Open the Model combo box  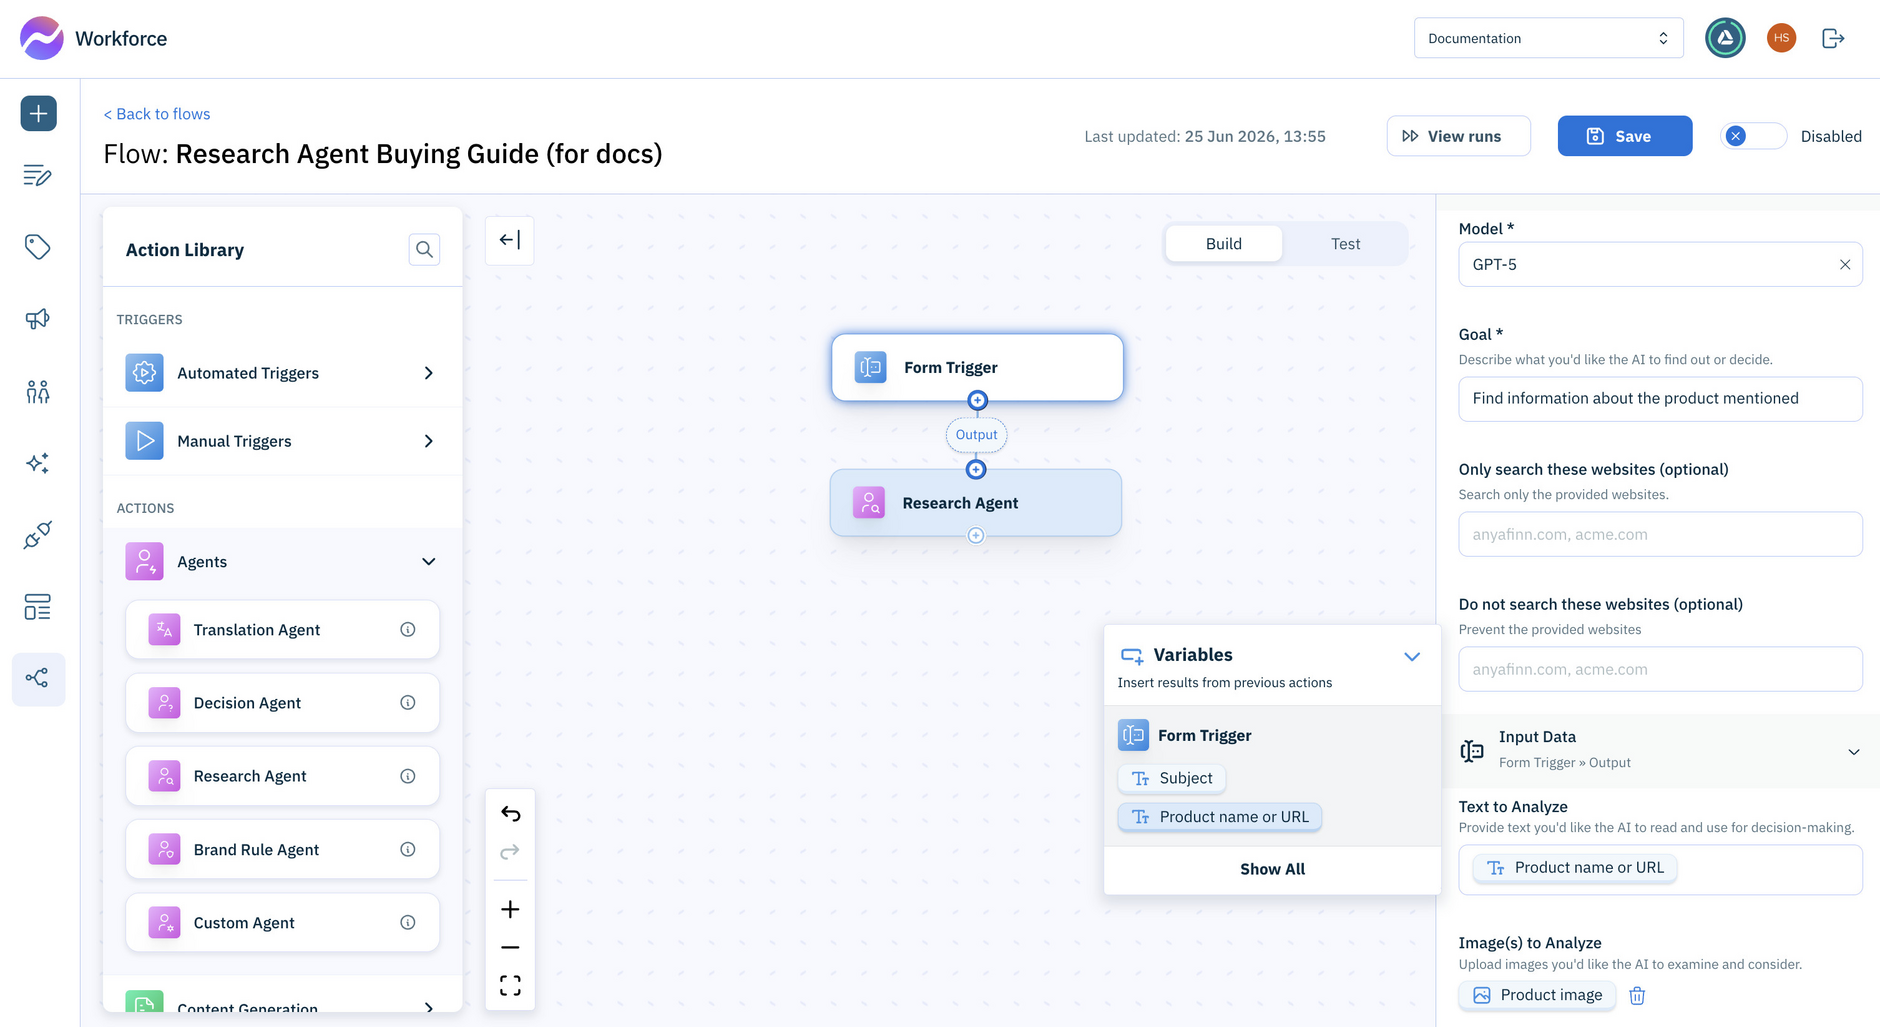[1660, 264]
